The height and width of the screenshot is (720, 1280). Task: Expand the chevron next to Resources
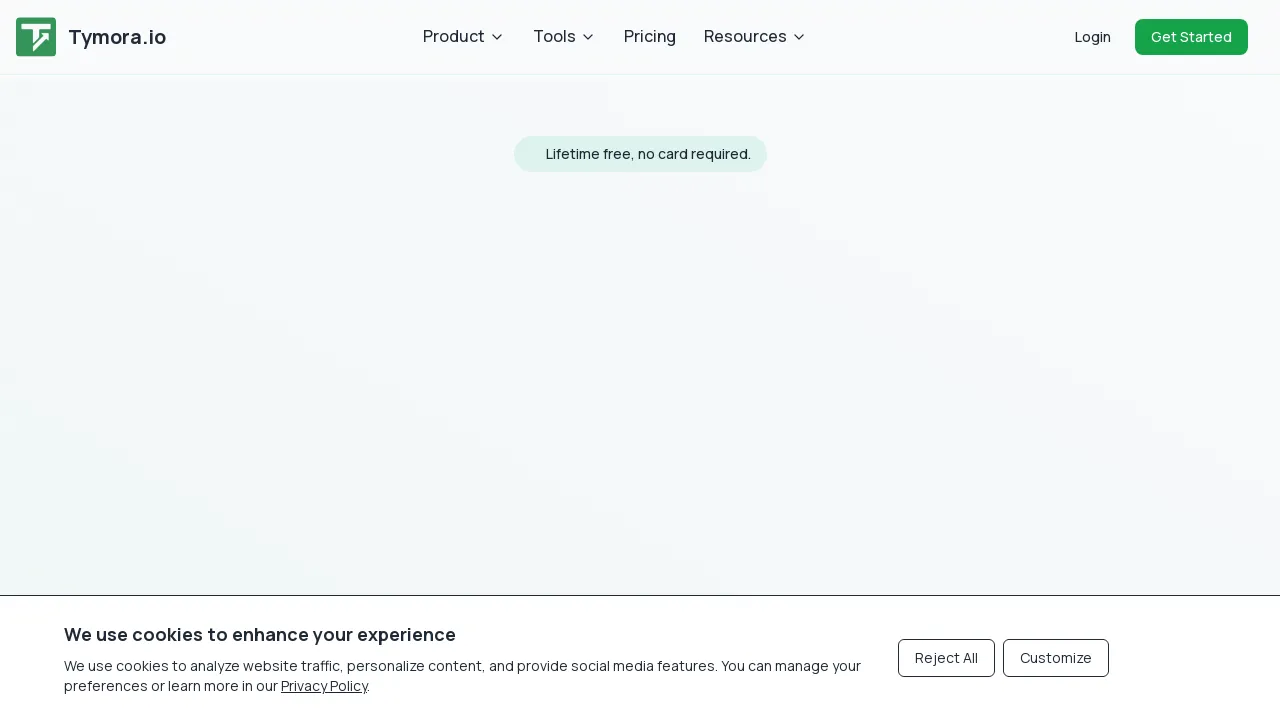click(799, 37)
